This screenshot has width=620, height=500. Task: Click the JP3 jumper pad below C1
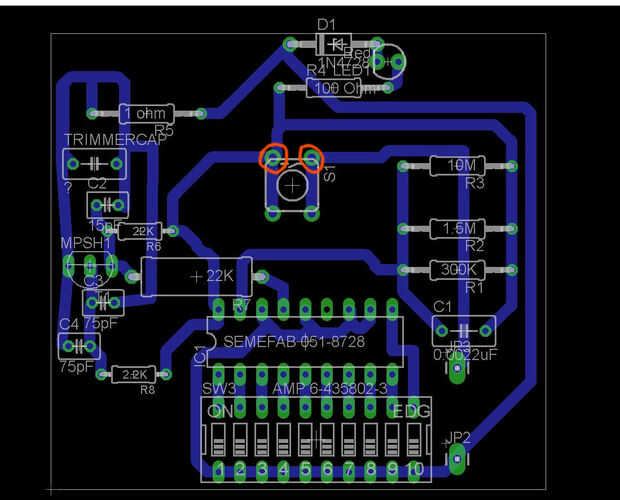(x=457, y=368)
